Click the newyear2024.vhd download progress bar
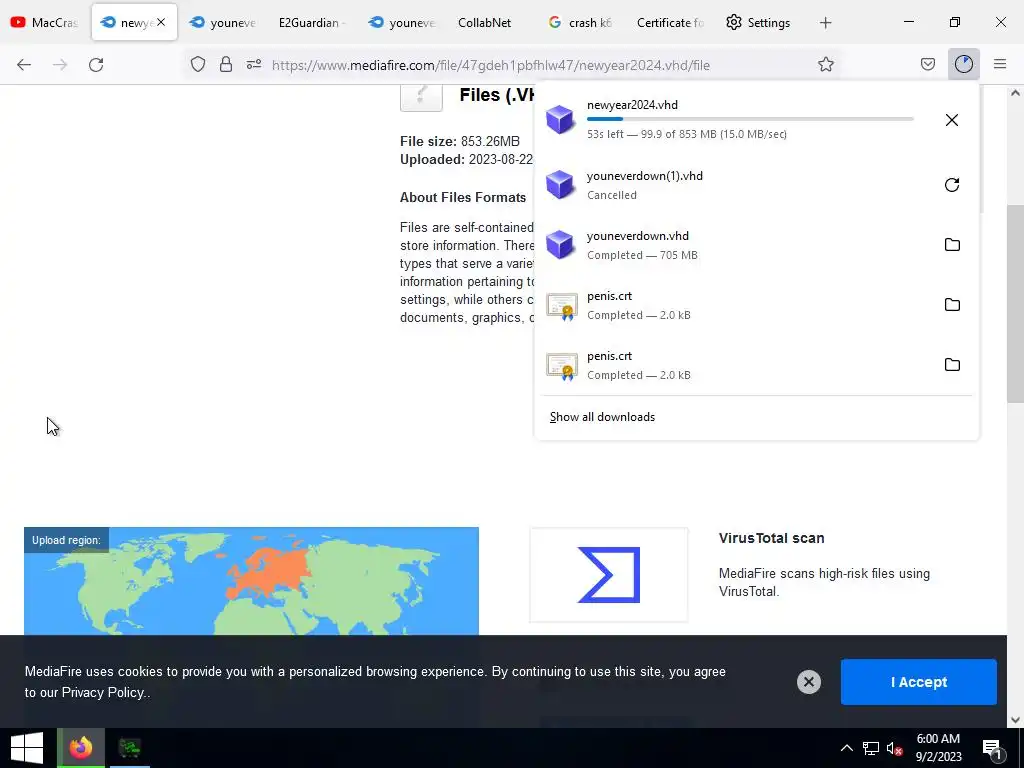This screenshot has height=768, width=1024. (x=750, y=119)
